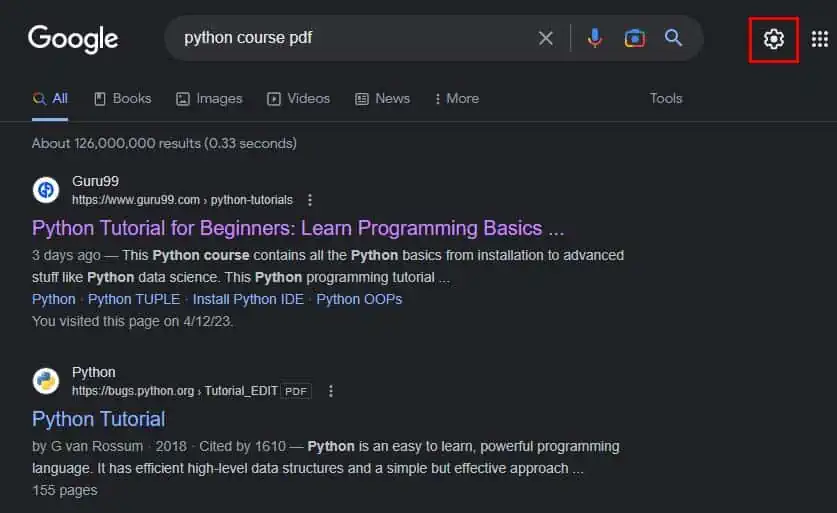Open the Settings gear icon
This screenshot has height=513, width=837.
tap(773, 39)
